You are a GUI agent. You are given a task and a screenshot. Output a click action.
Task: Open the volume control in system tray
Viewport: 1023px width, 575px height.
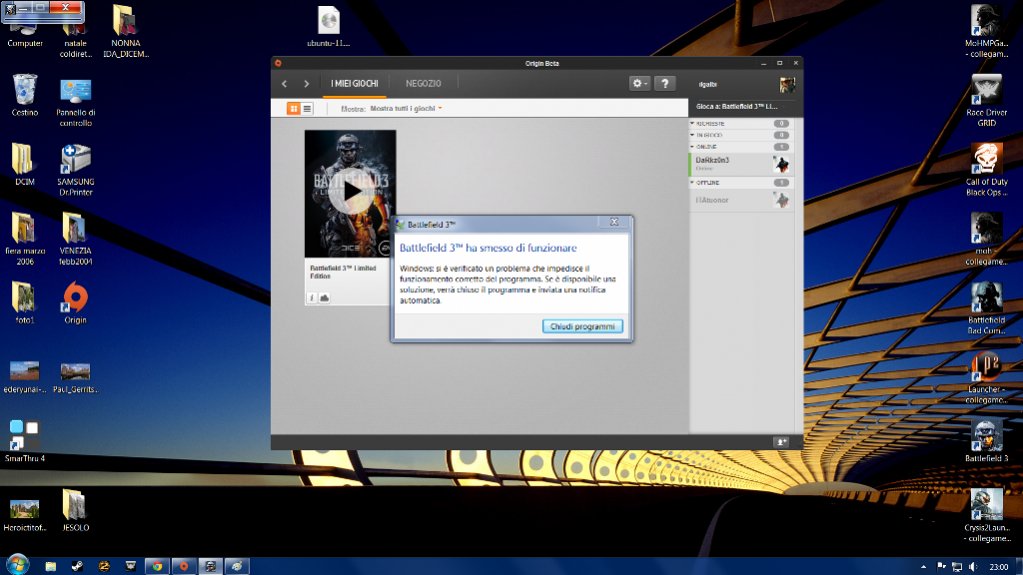coord(973,567)
